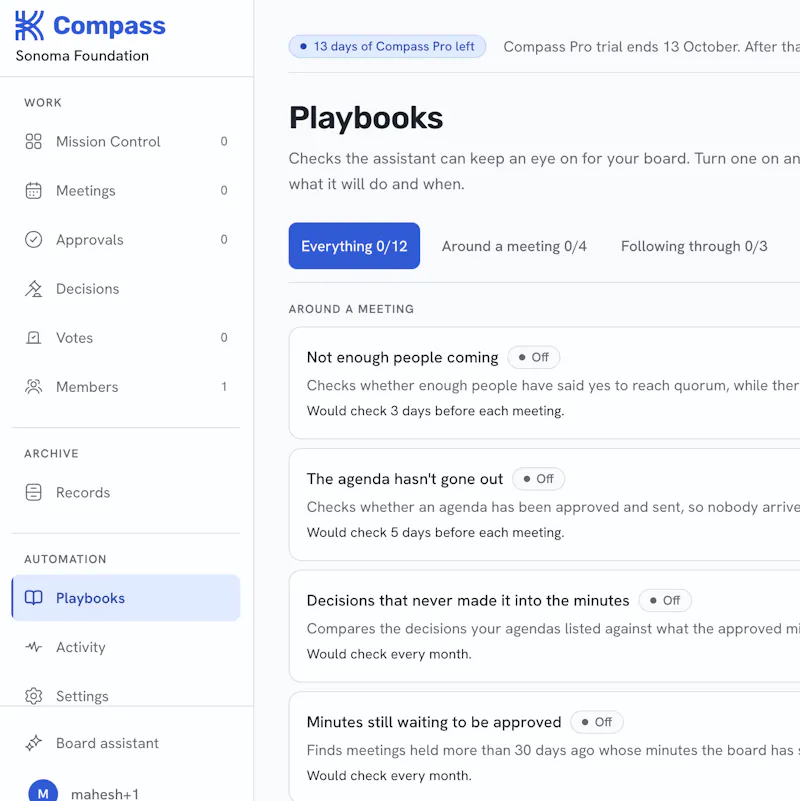Click the Activity pulse icon
The image size is (800, 801).
[x=33, y=647]
